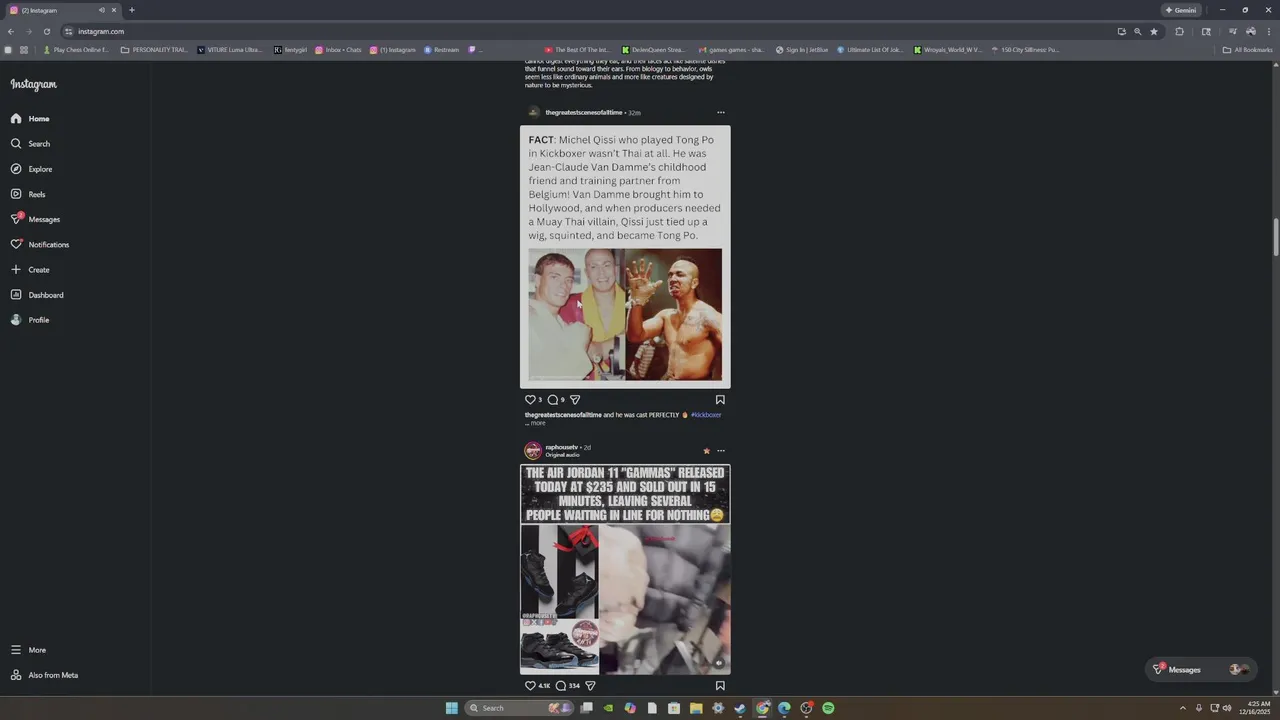This screenshot has height=720, width=1280.
Task: Click the browser Back arrow
Action: click(10, 31)
